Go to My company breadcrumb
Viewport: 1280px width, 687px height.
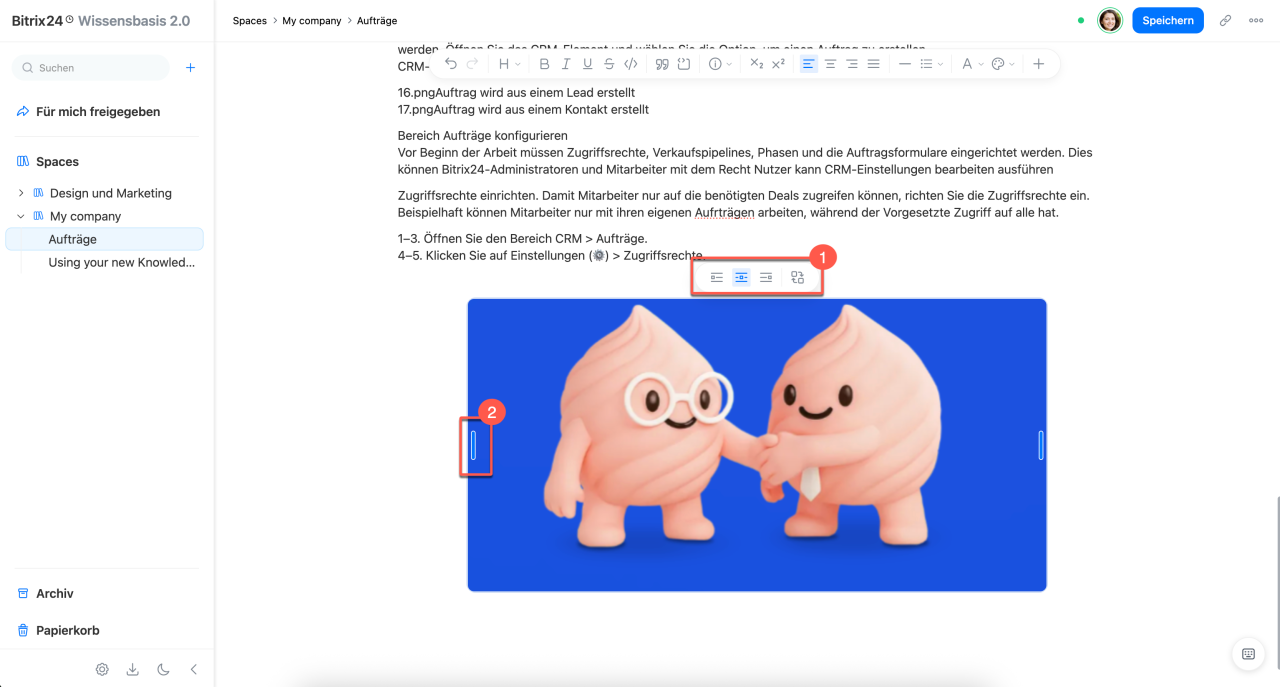click(312, 20)
